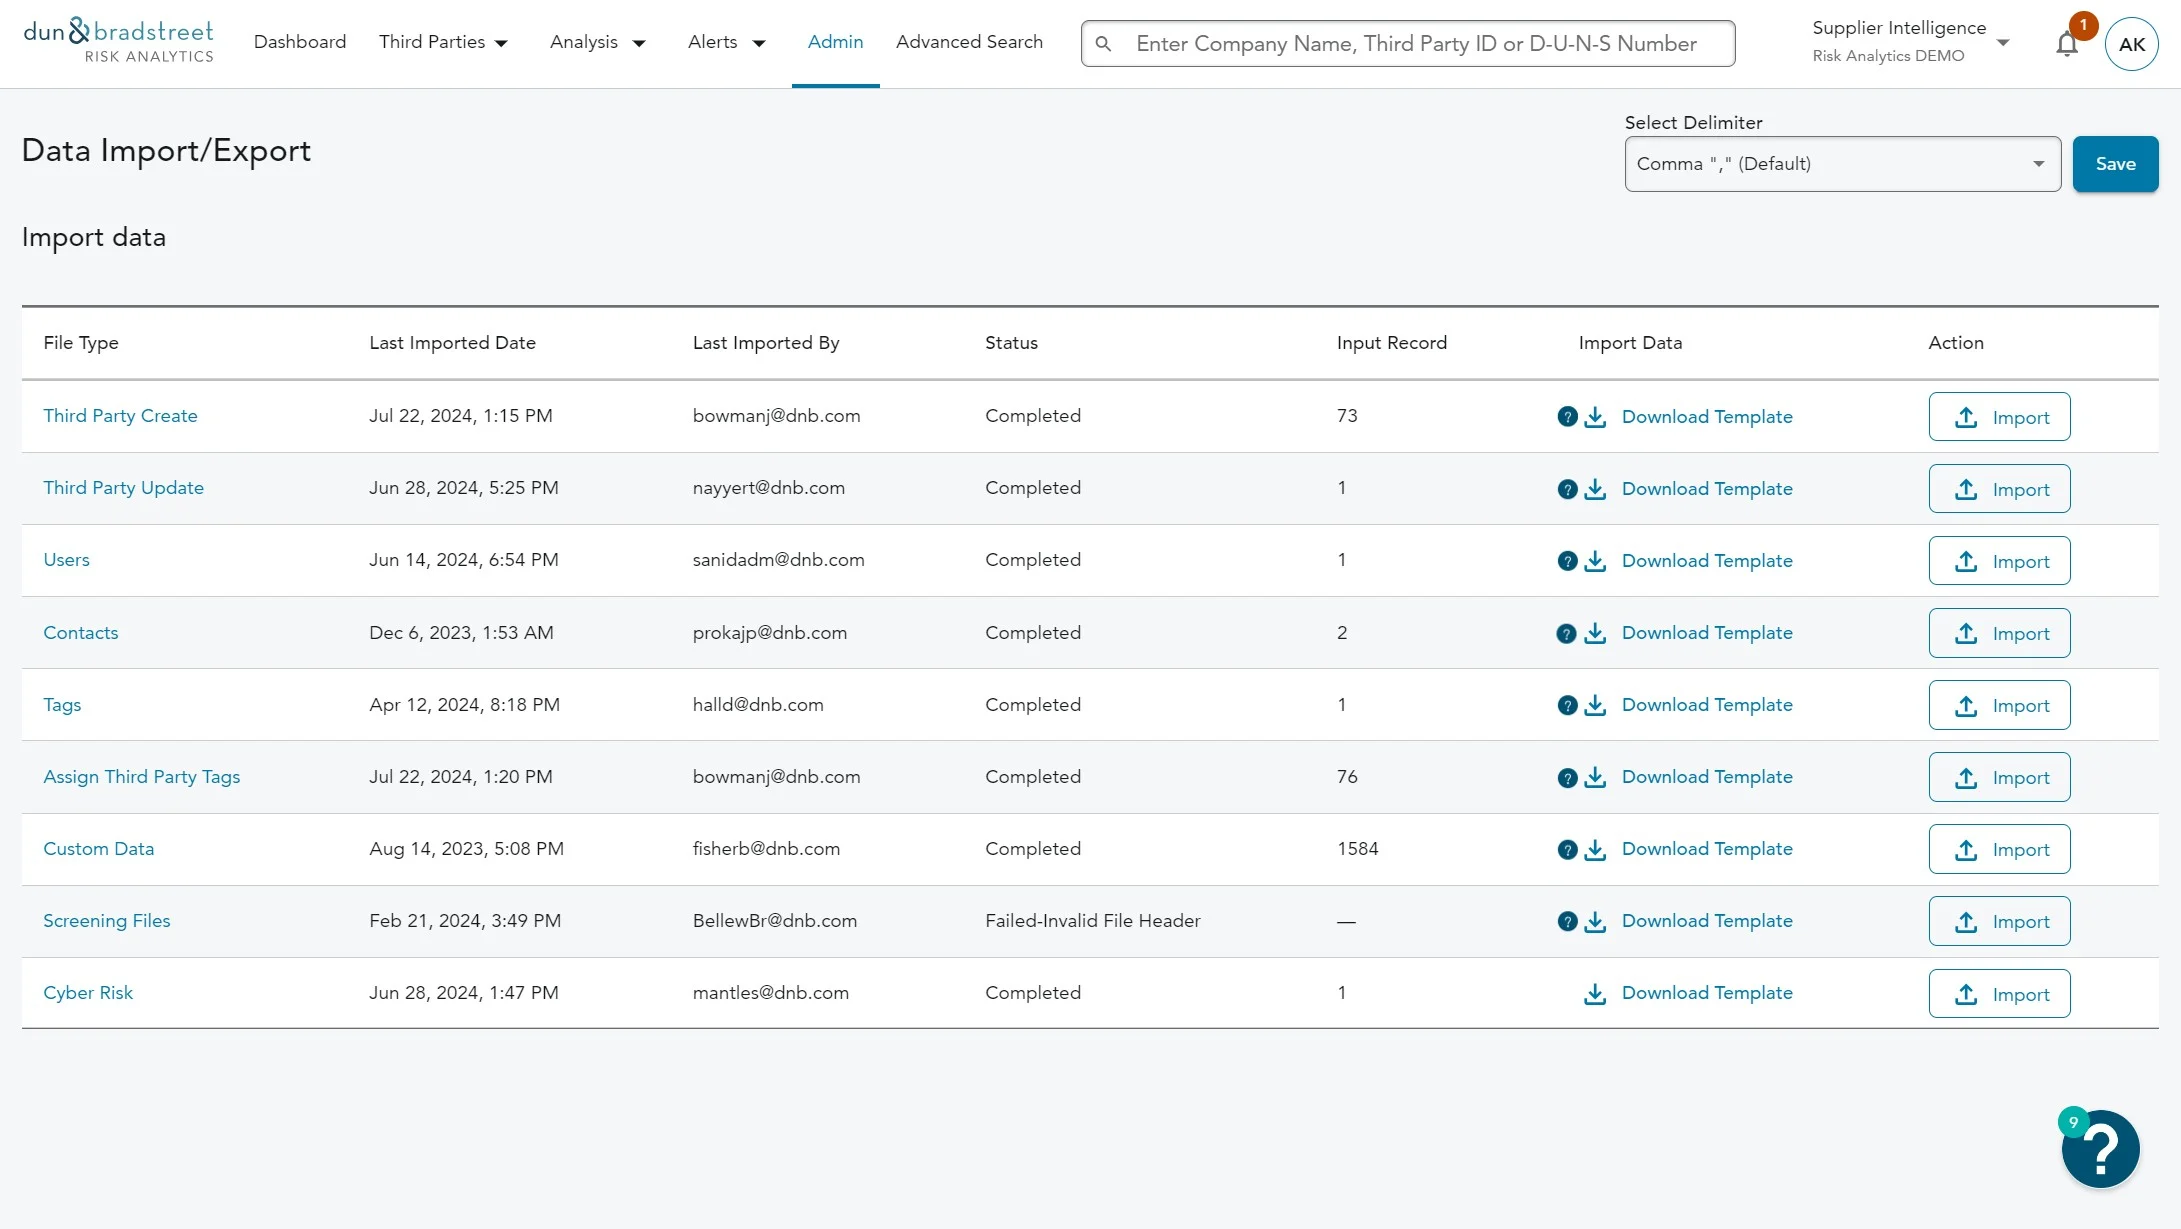The height and width of the screenshot is (1229, 2181).
Task: Open the Select Delimiter dropdown
Action: 1842,164
